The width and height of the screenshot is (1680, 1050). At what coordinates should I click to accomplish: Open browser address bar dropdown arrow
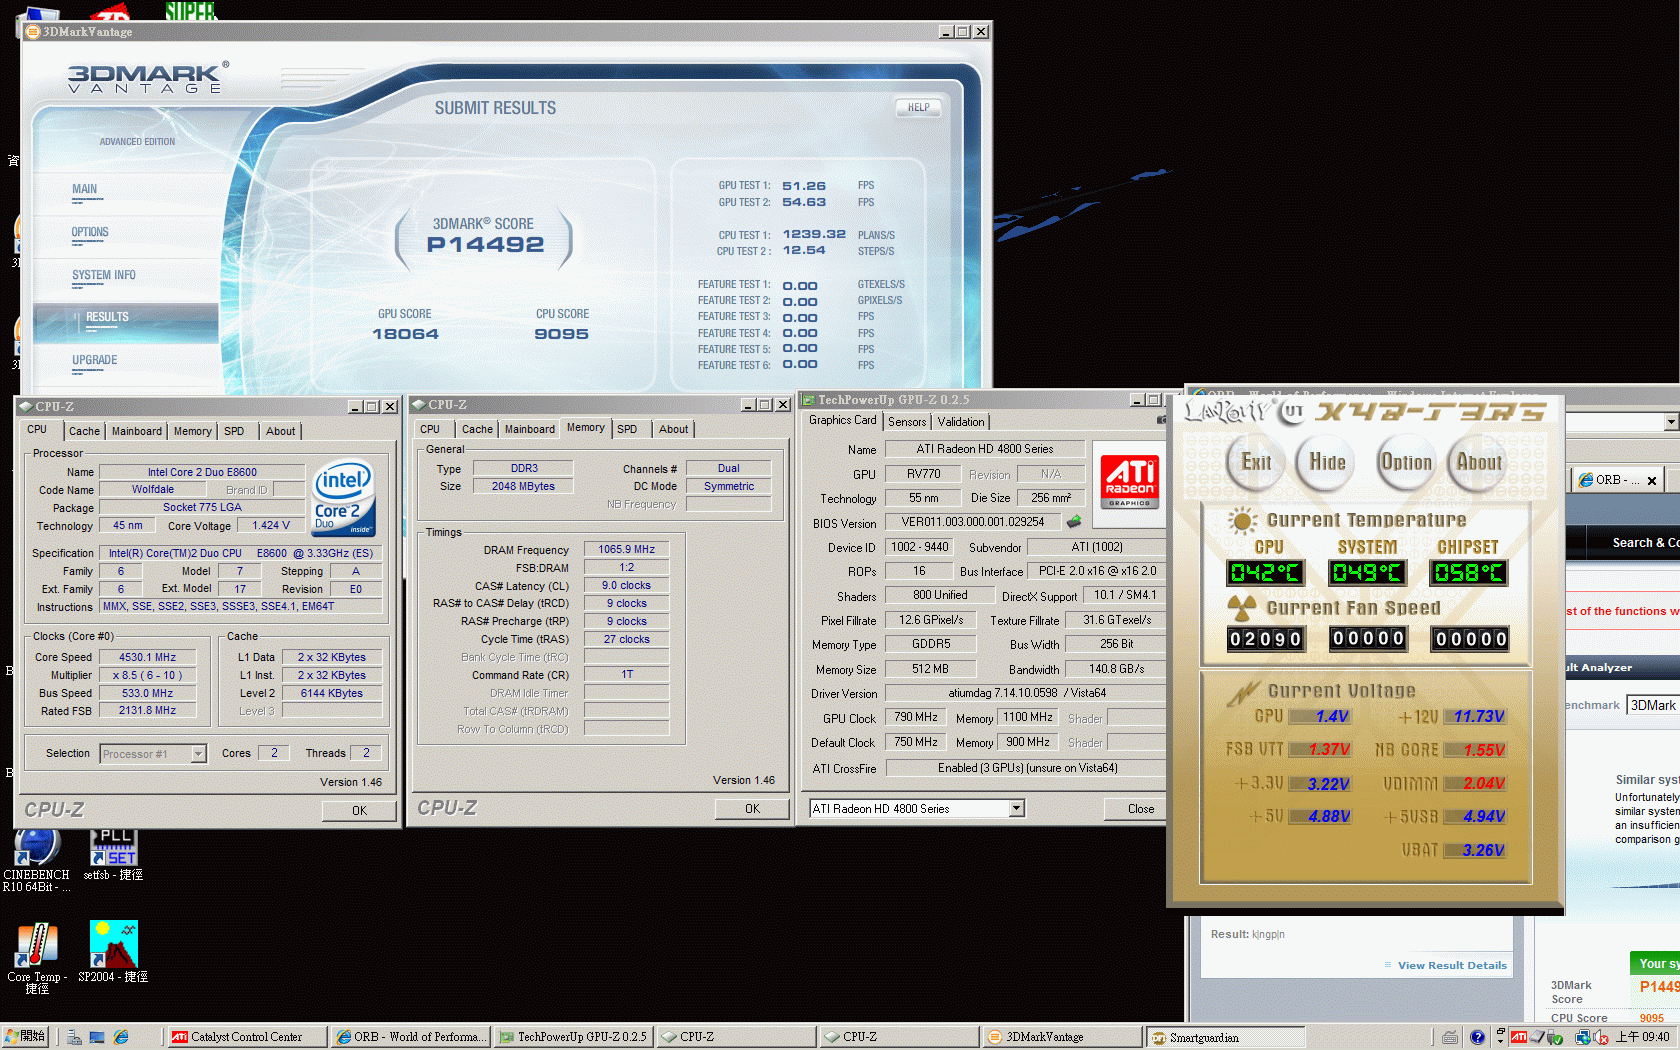[1671, 422]
